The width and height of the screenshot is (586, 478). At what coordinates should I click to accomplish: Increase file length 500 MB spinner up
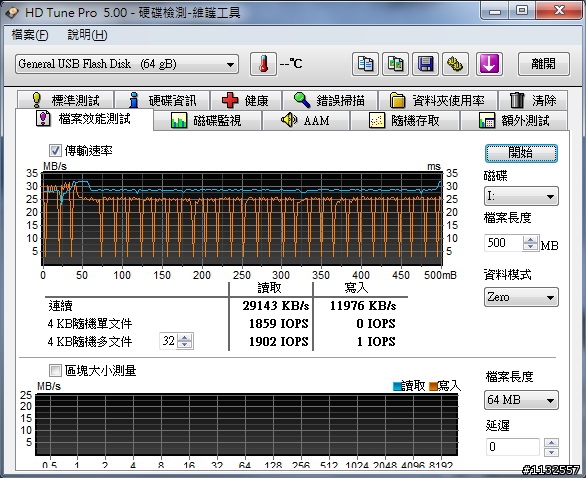[x=530, y=240]
